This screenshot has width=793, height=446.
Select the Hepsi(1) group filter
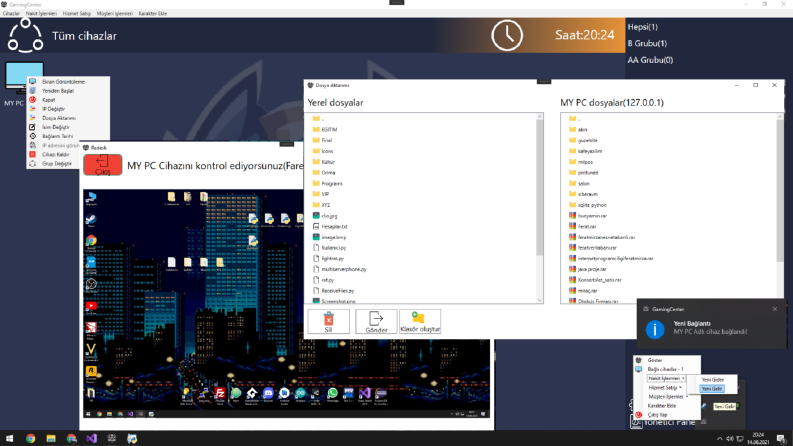click(642, 27)
